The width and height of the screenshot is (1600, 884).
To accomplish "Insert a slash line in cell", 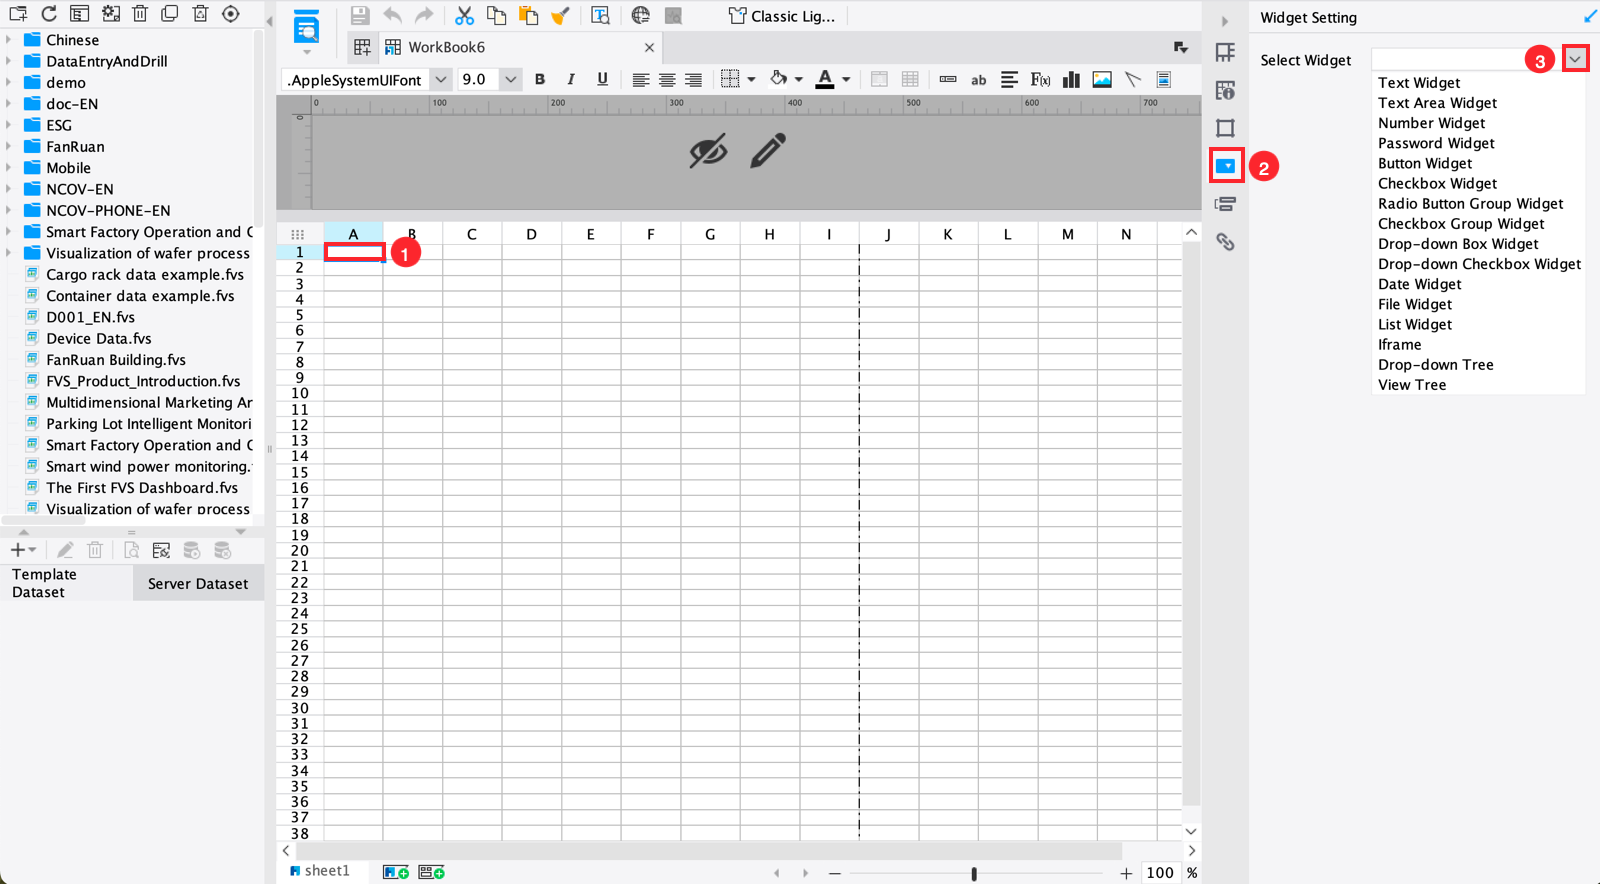I will point(1133,80).
